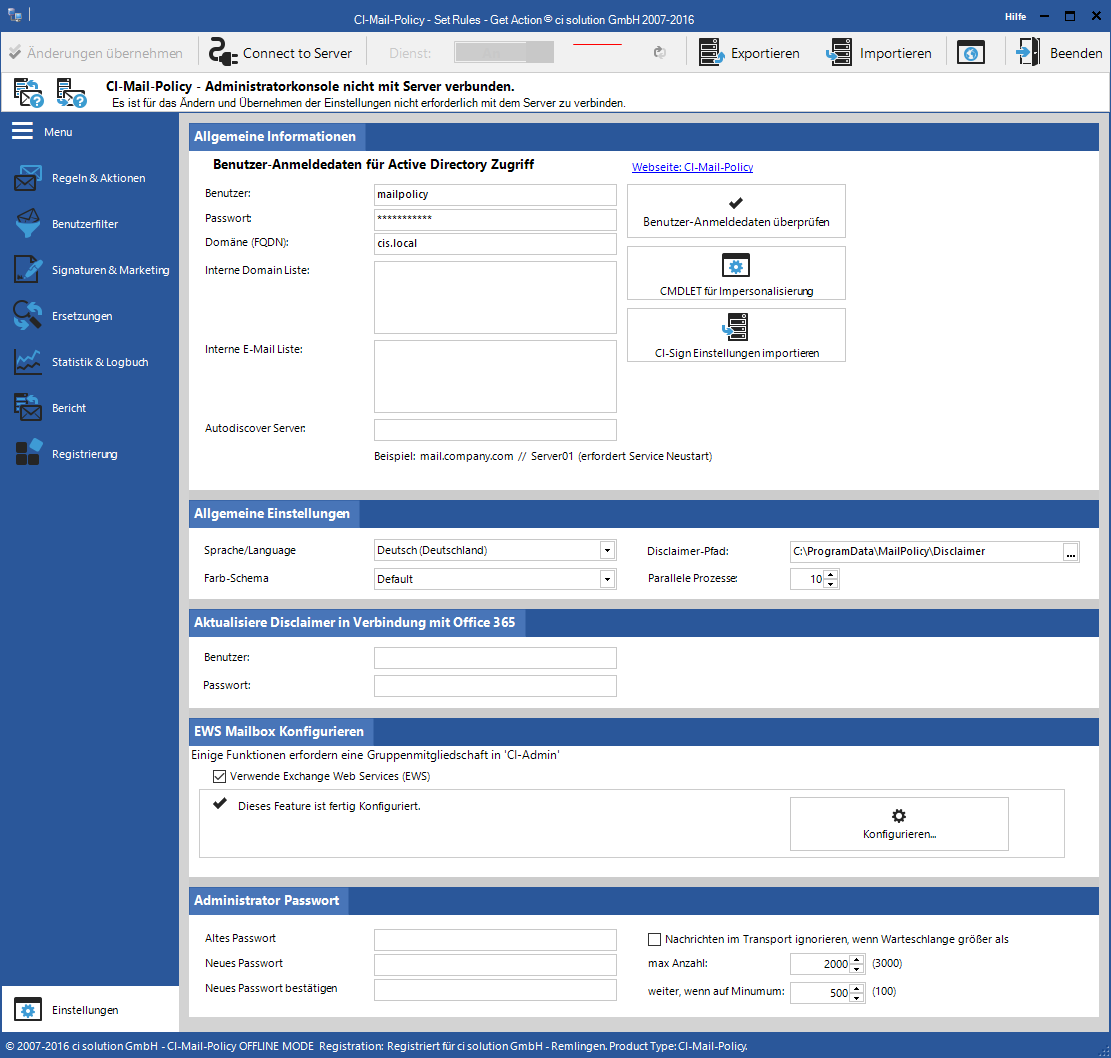
Task: Open Regeln & Aktionen from sidebar
Action: pos(98,178)
